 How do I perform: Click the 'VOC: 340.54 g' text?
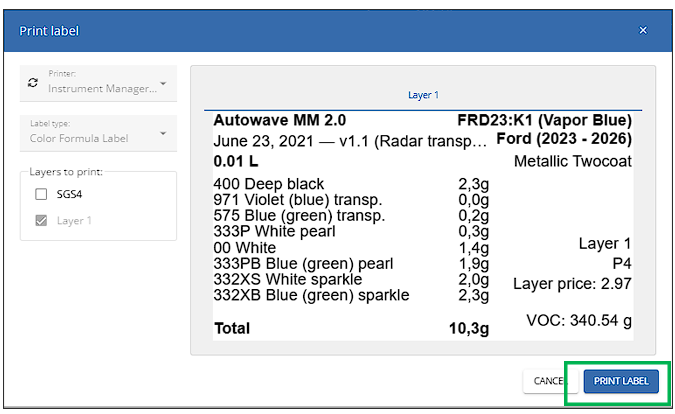coord(579,321)
